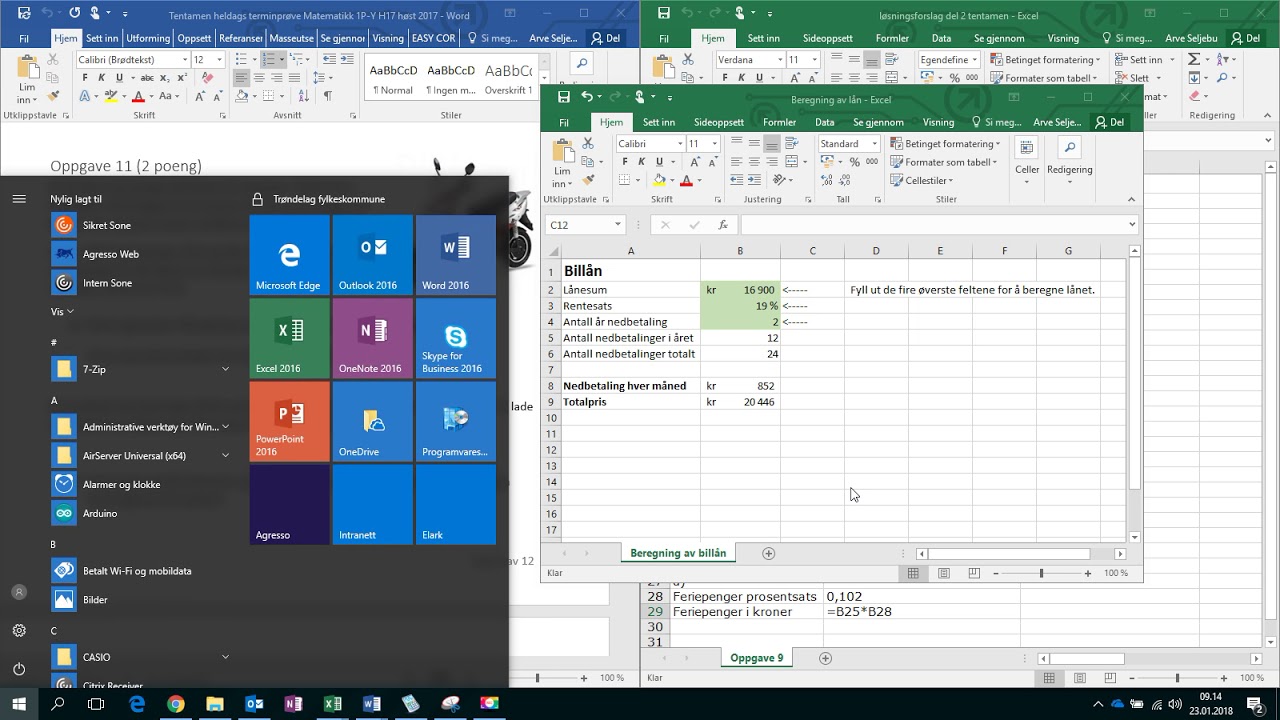Open Skype for Business 2016 tile
Image resolution: width=1280 pixels, height=720 pixels.
point(456,338)
